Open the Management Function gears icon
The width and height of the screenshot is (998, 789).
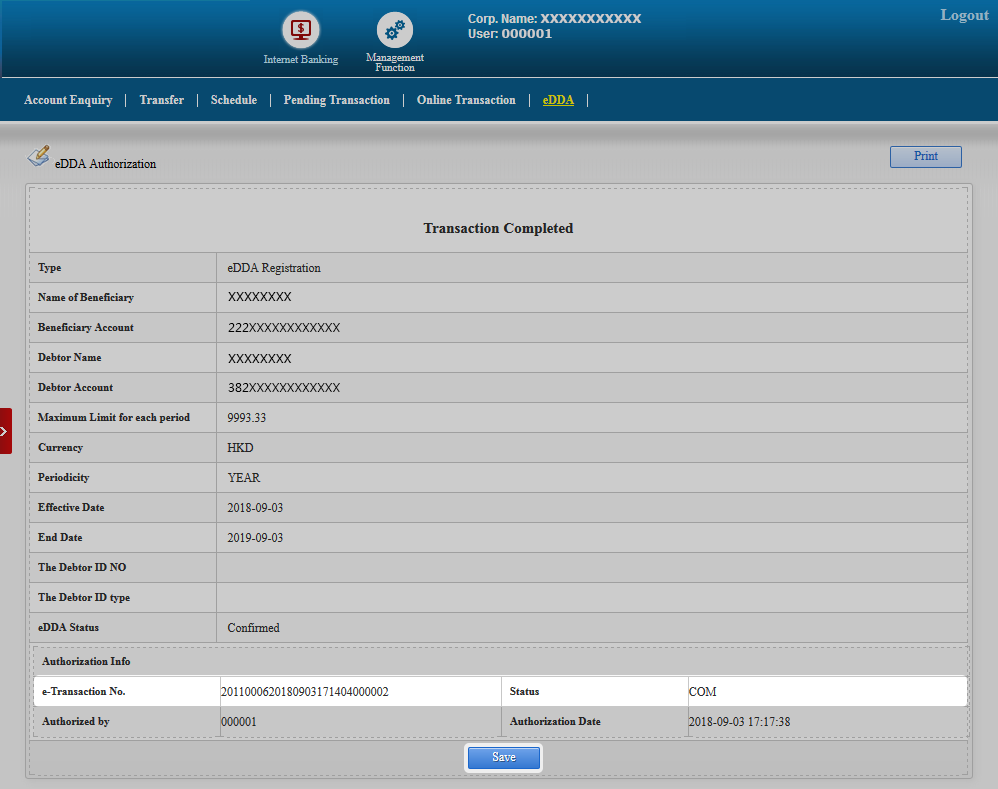click(x=395, y=31)
